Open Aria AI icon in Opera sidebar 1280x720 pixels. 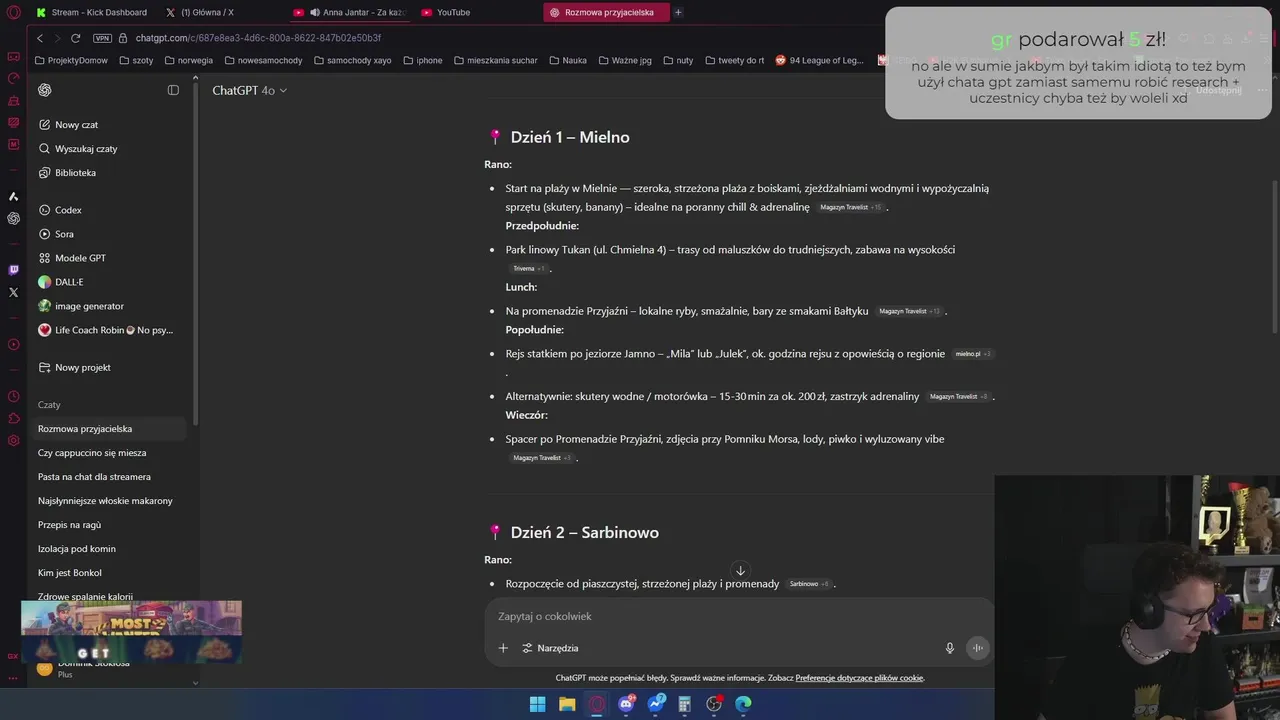click(13, 196)
